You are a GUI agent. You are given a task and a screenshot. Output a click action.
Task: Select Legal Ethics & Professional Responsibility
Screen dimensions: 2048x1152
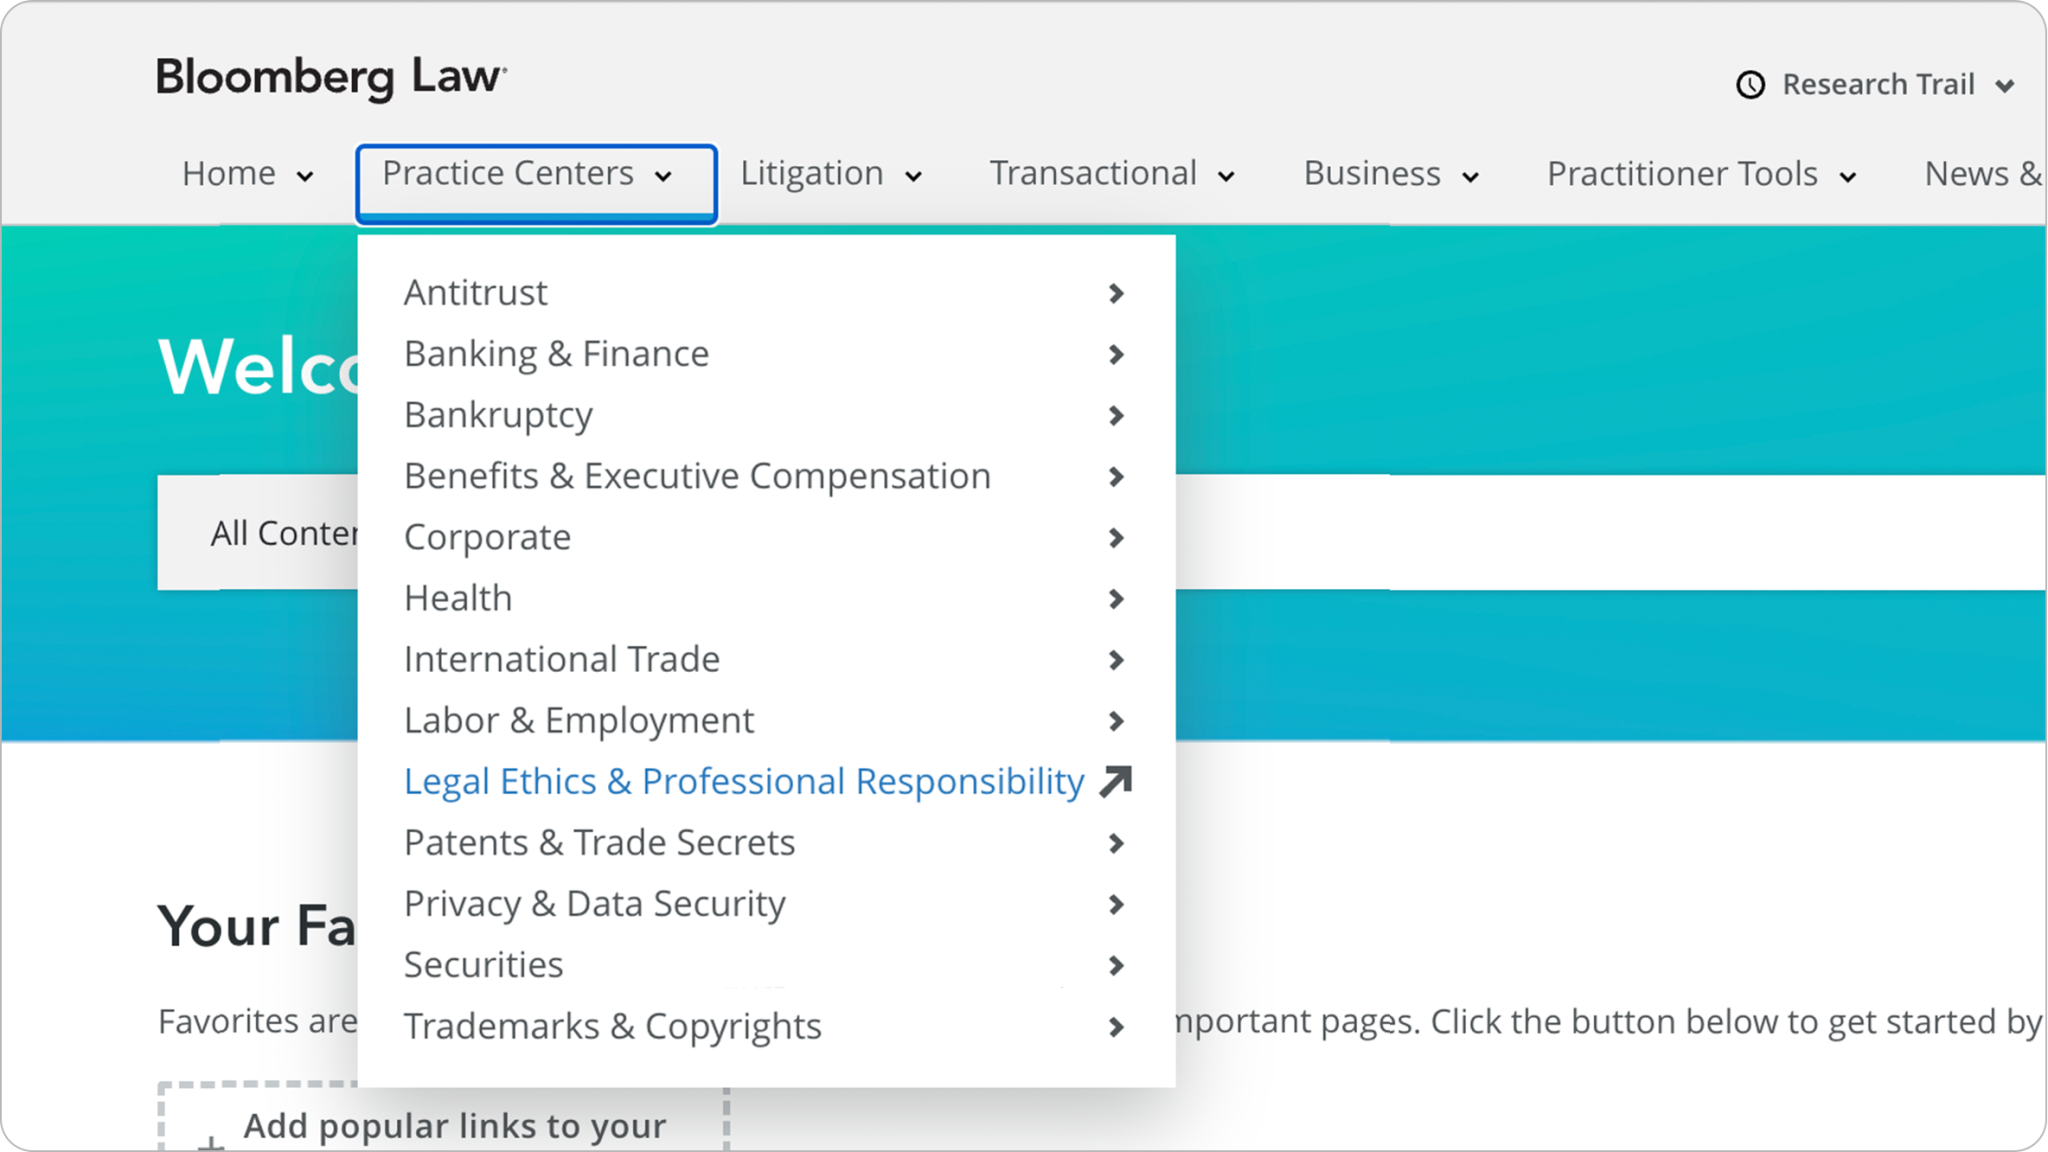pos(742,781)
